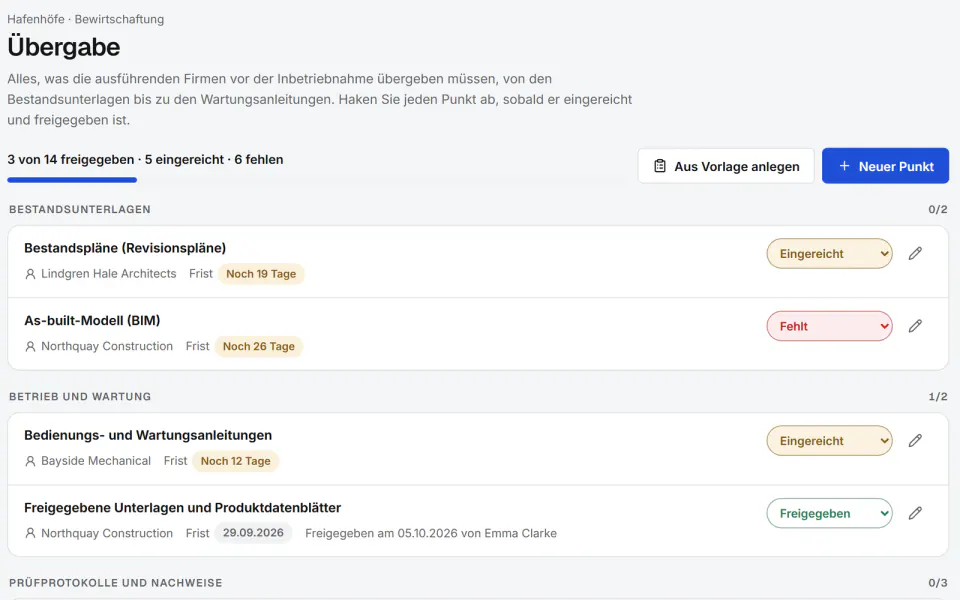Screen dimensions: 960x600
Task: Click the 29.09.2026 deadline date badge
Action: click(x=253, y=533)
